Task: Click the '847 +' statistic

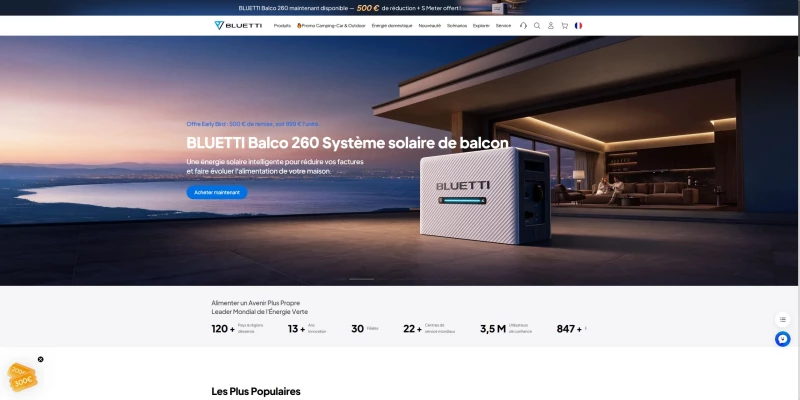Action: pyautogui.click(x=571, y=329)
